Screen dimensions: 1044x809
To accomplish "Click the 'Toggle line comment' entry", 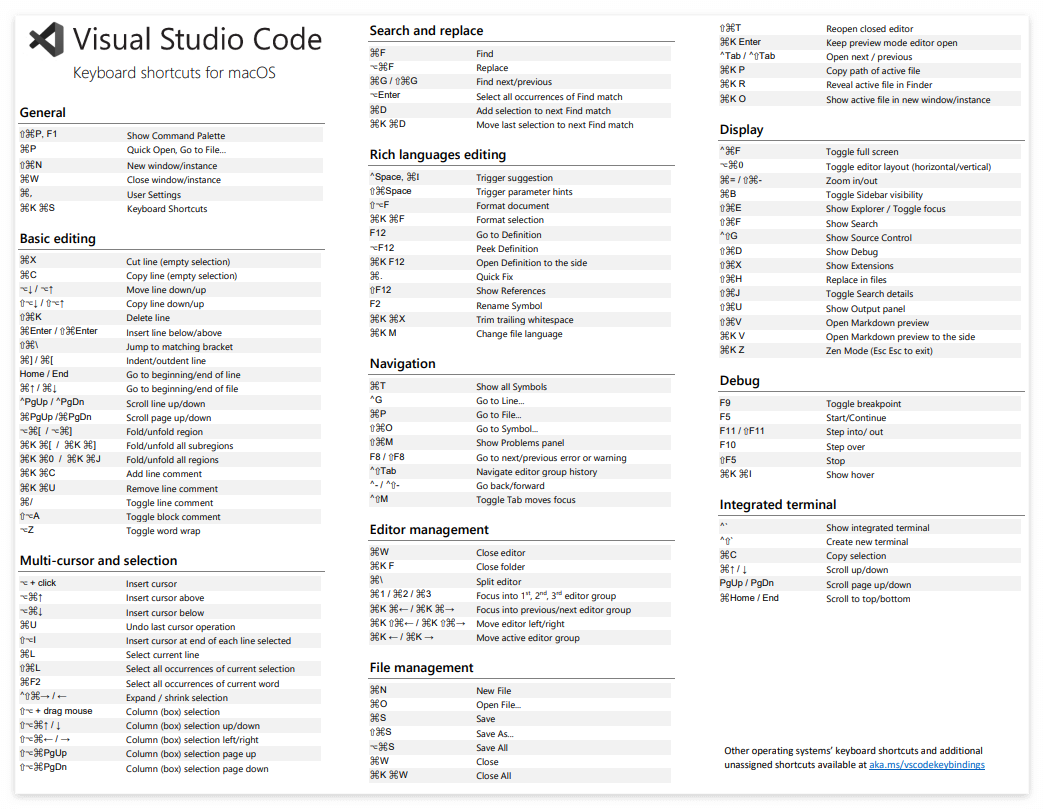I will pos(170,503).
